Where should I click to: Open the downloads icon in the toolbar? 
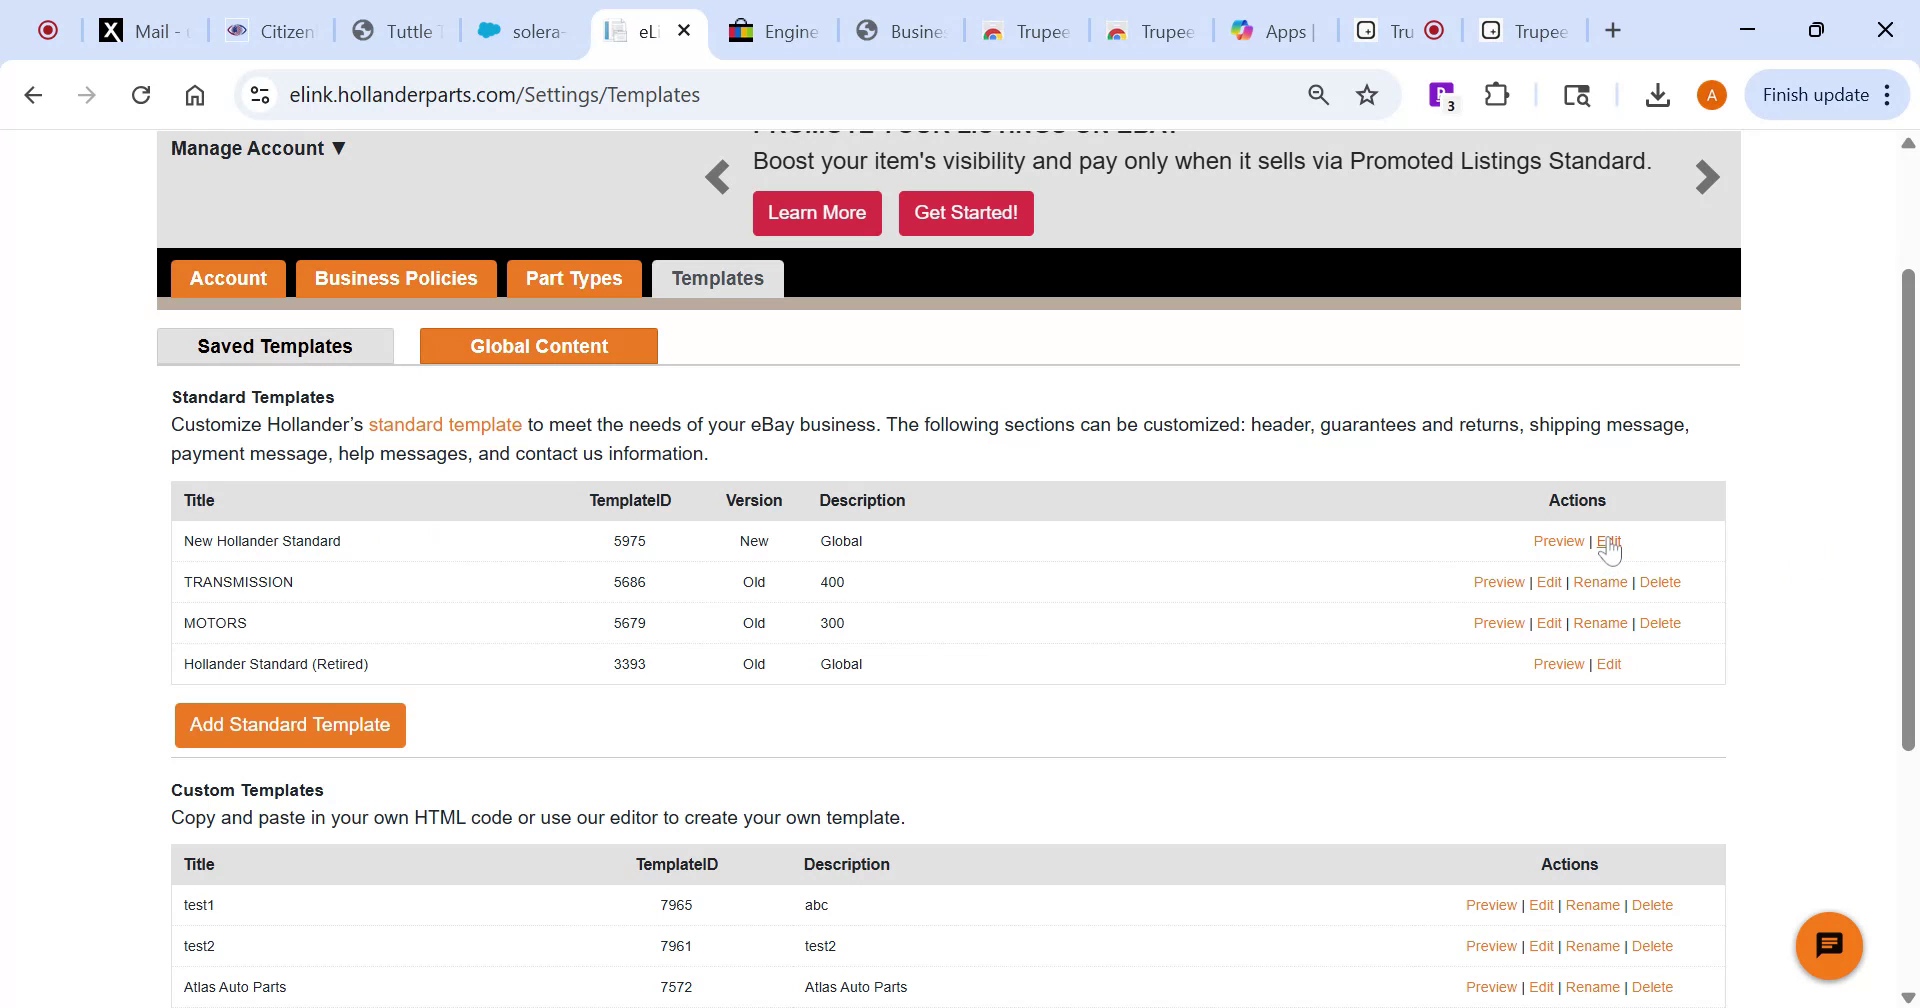pos(1658,94)
